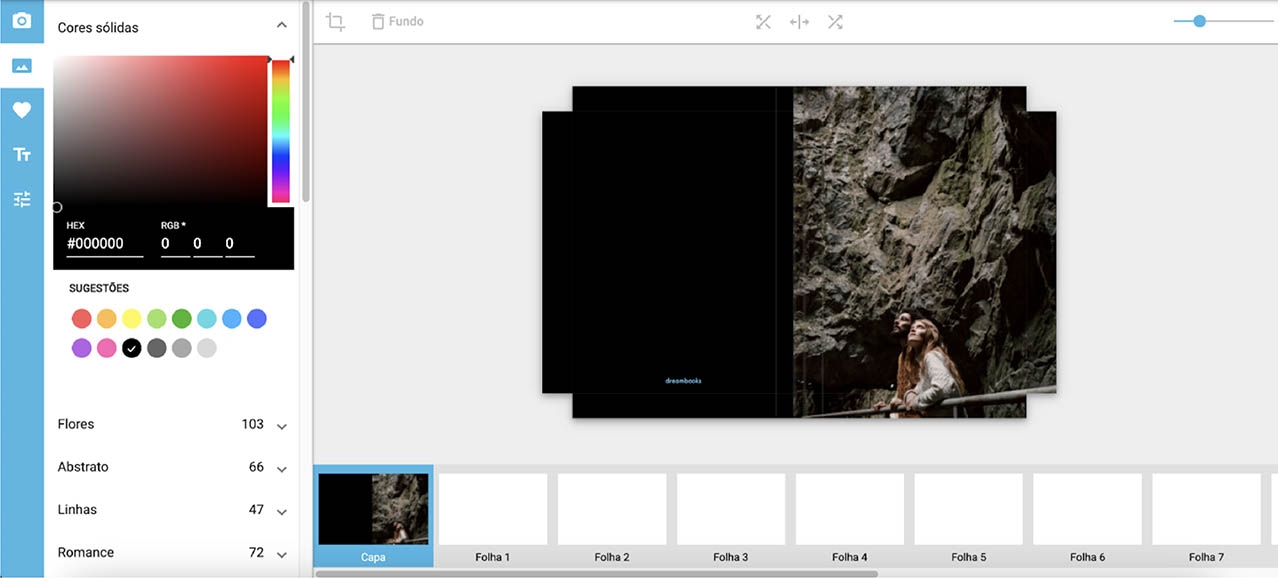
Task: Click the crop tool icon
Action: [336, 22]
